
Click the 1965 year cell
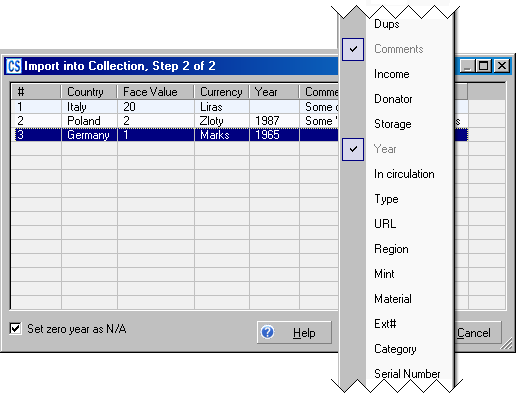[x=274, y=135]
